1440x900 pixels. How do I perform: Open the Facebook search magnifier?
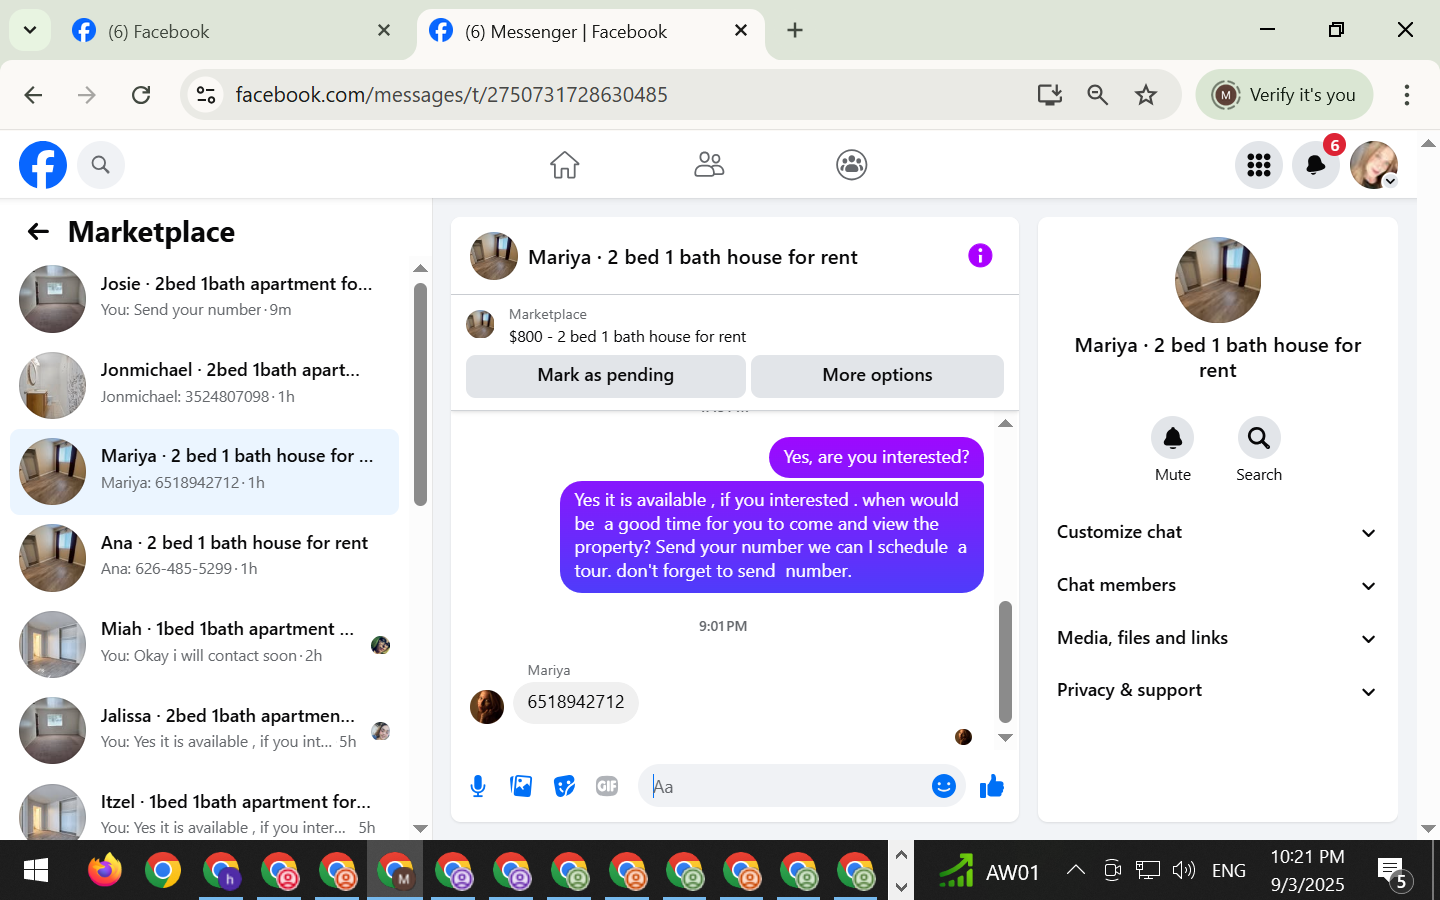click(x=100, y=165)
